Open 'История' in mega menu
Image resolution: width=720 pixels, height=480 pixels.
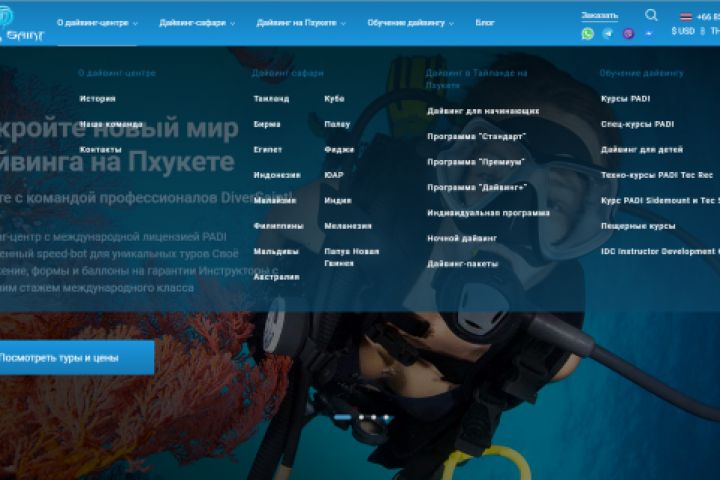(x=97, y=99)
